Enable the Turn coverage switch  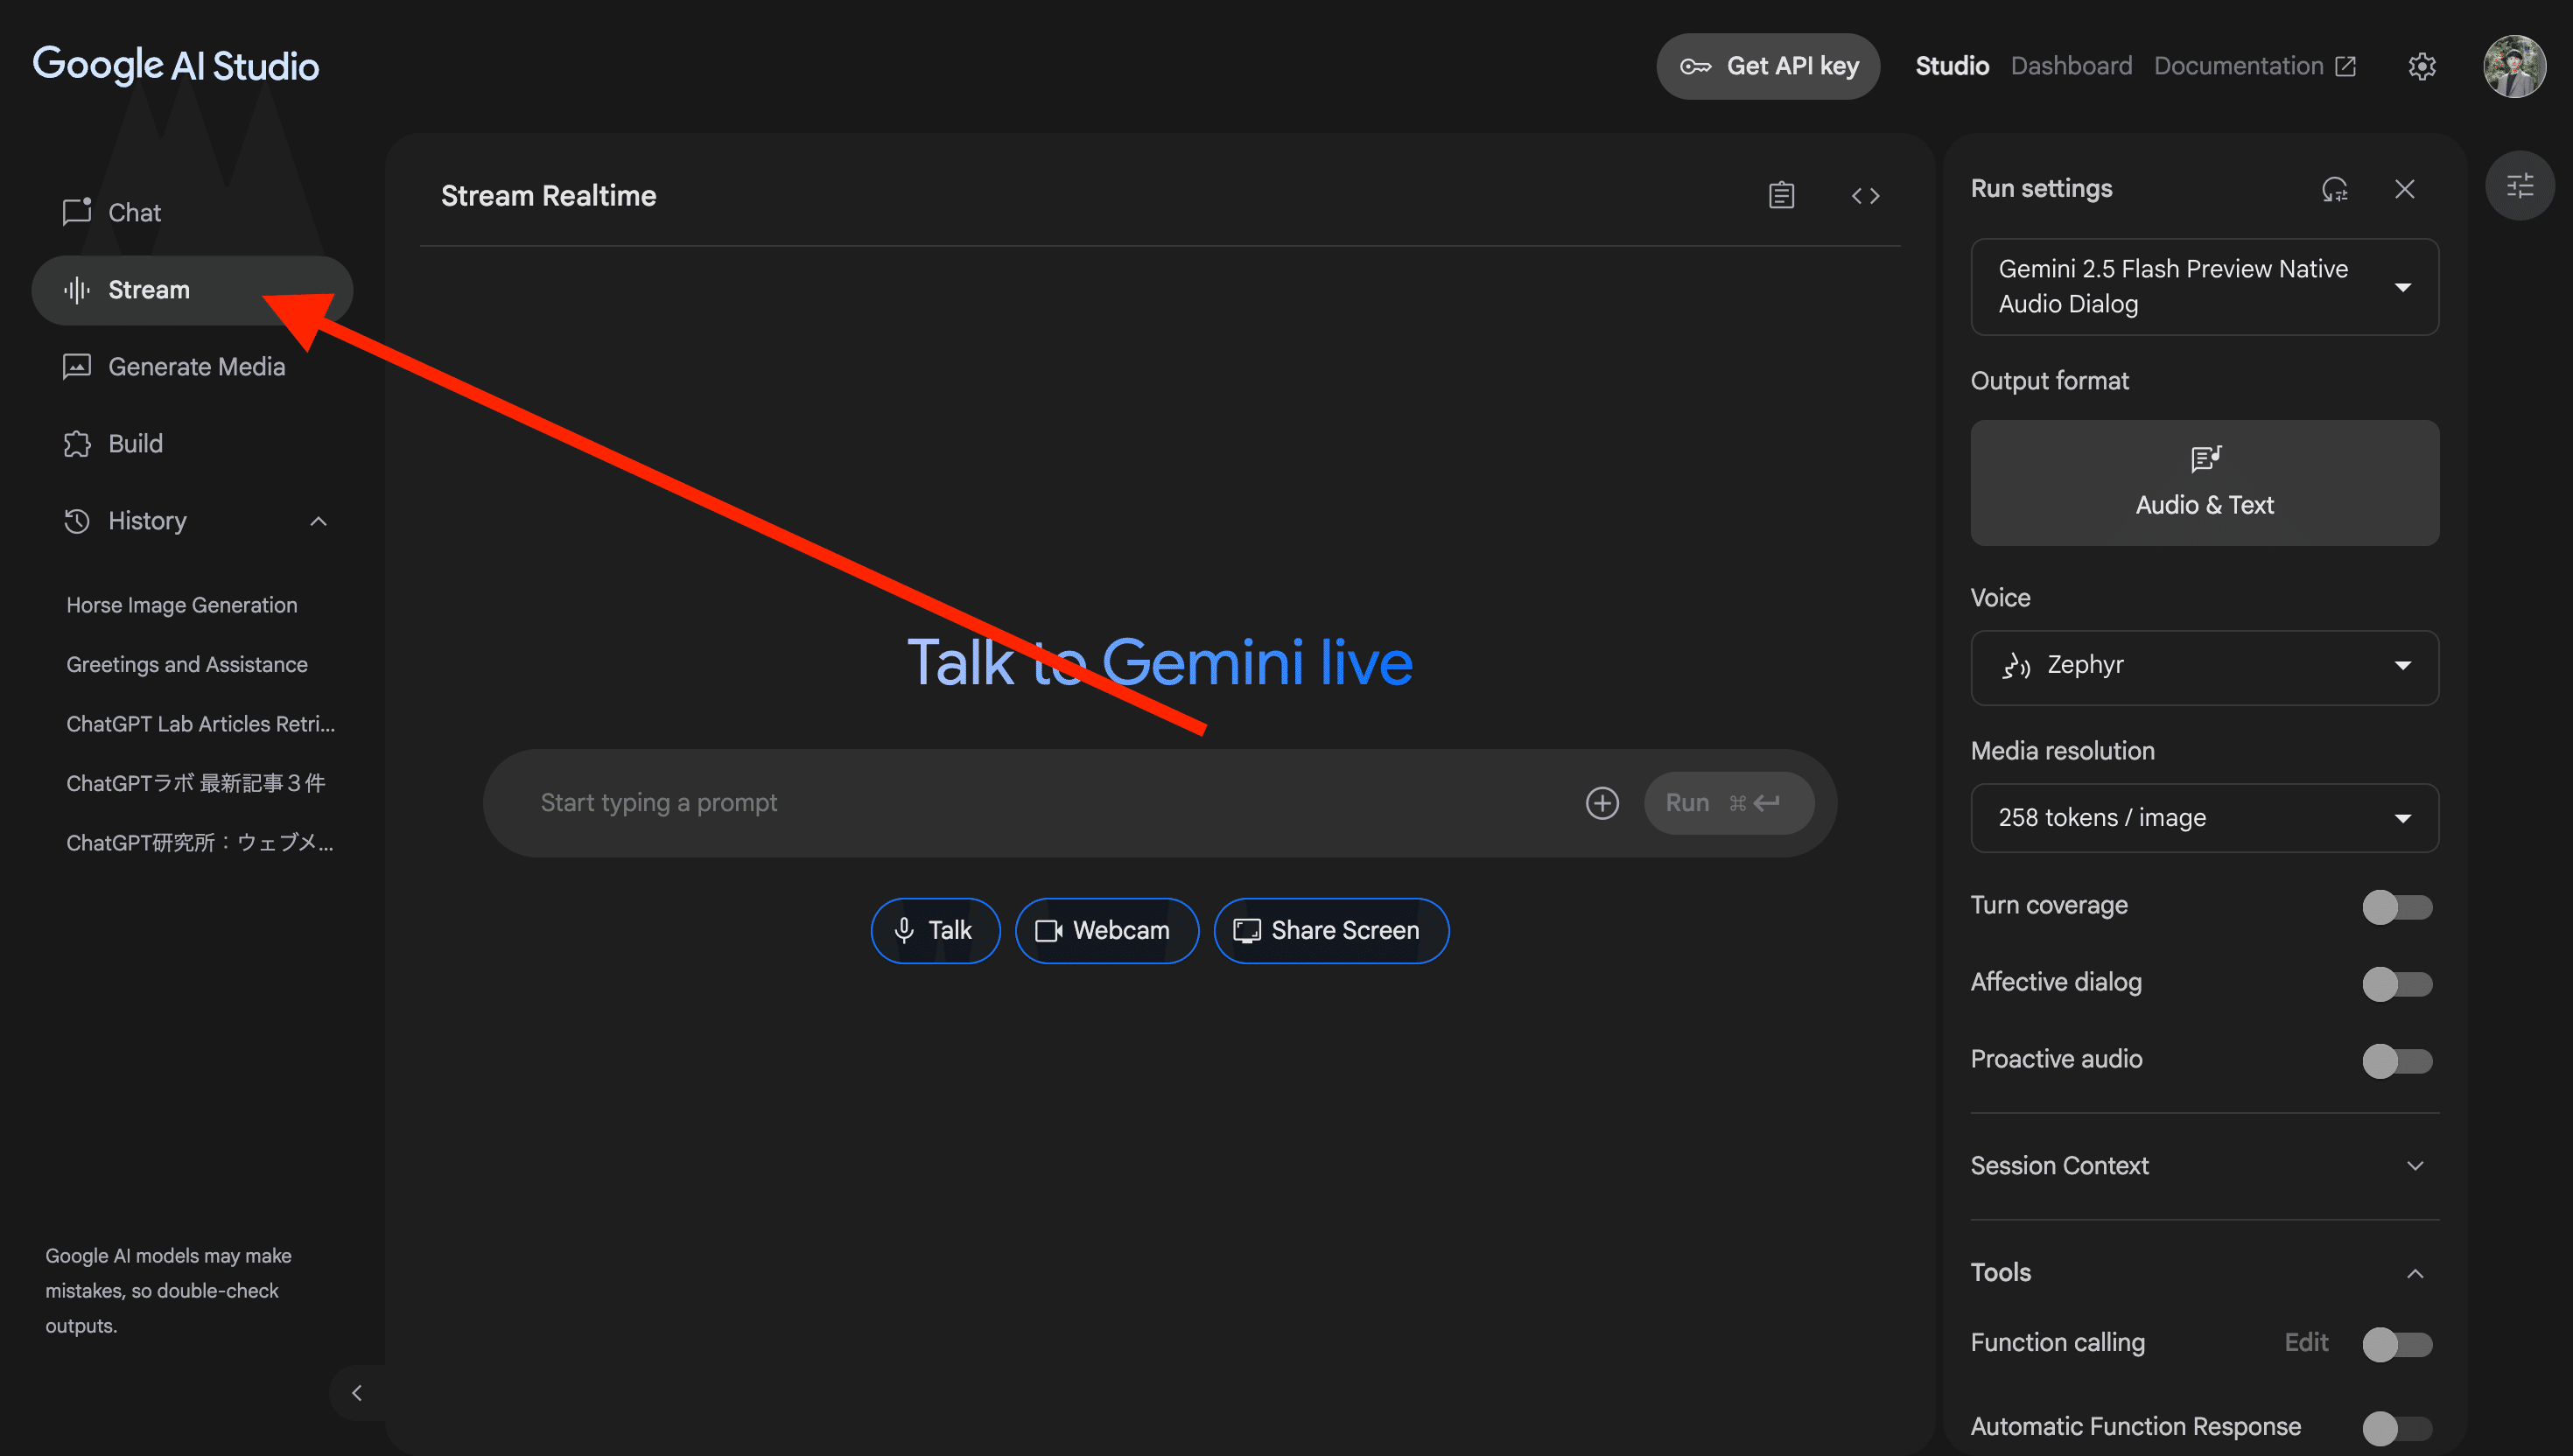[x=2396, y=907]
